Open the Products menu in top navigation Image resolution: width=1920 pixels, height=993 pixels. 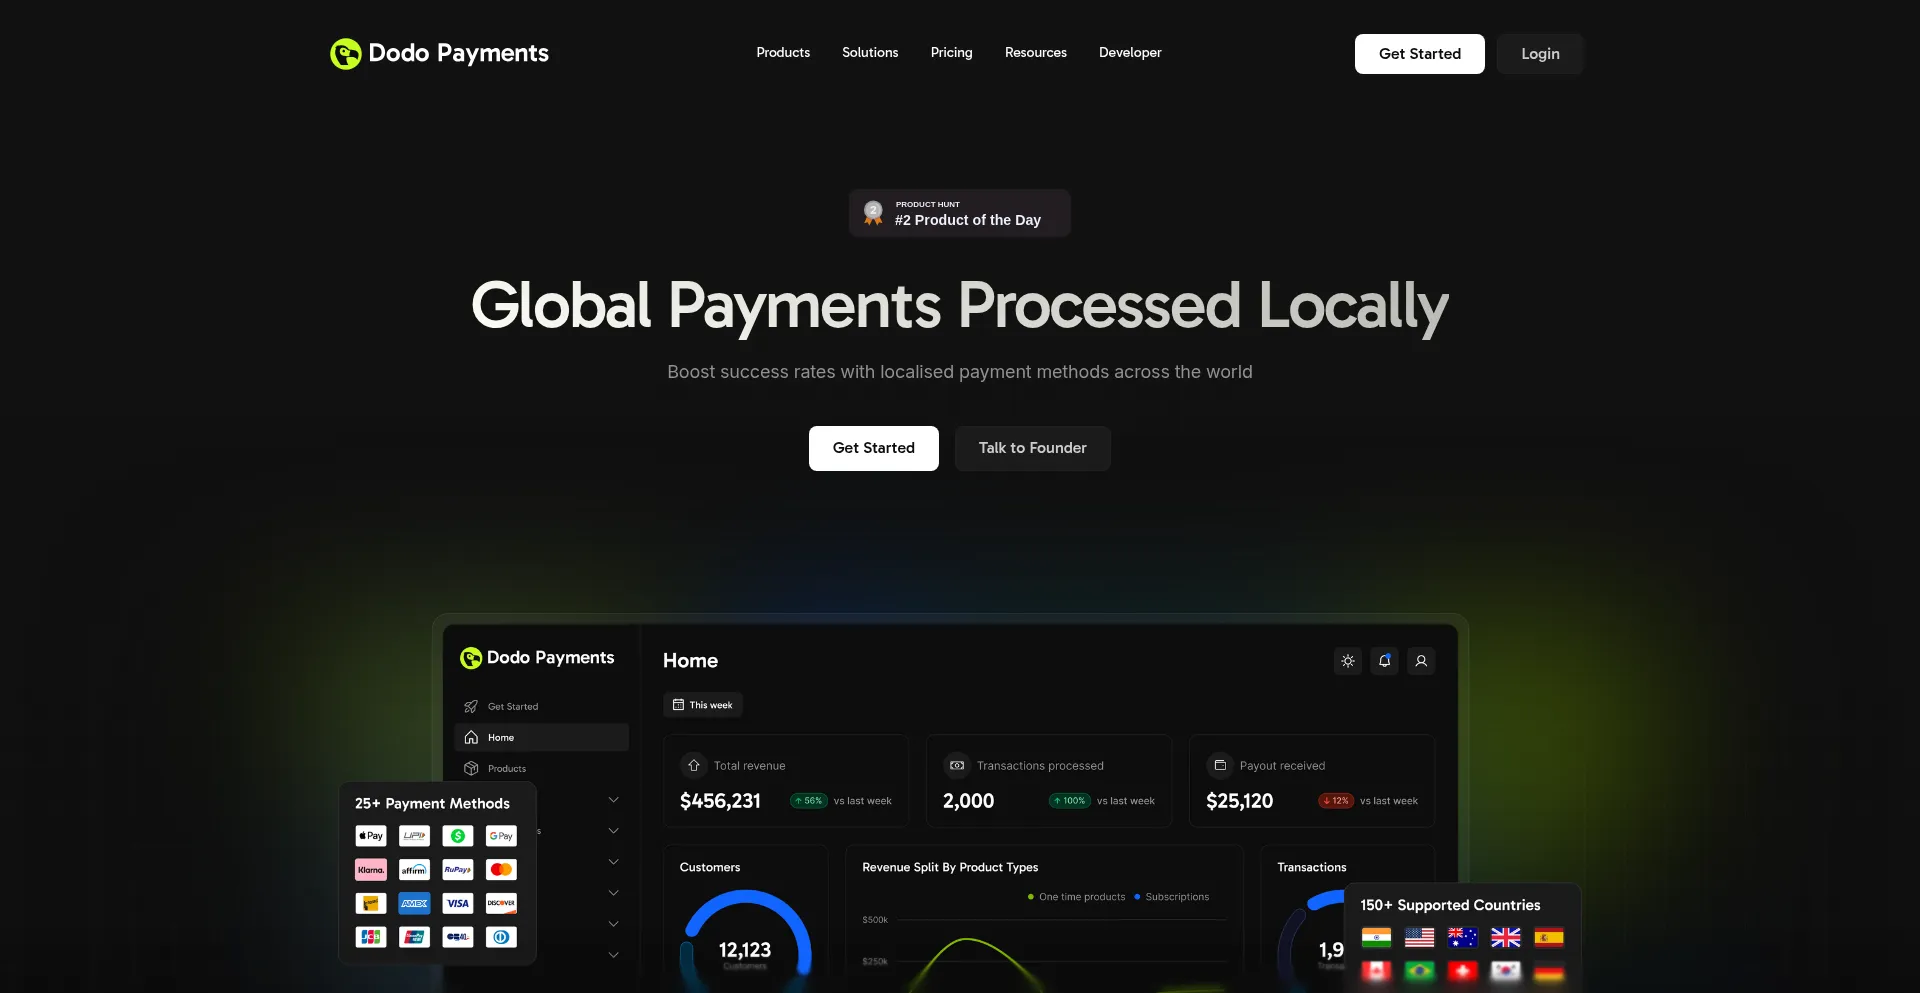783,53
